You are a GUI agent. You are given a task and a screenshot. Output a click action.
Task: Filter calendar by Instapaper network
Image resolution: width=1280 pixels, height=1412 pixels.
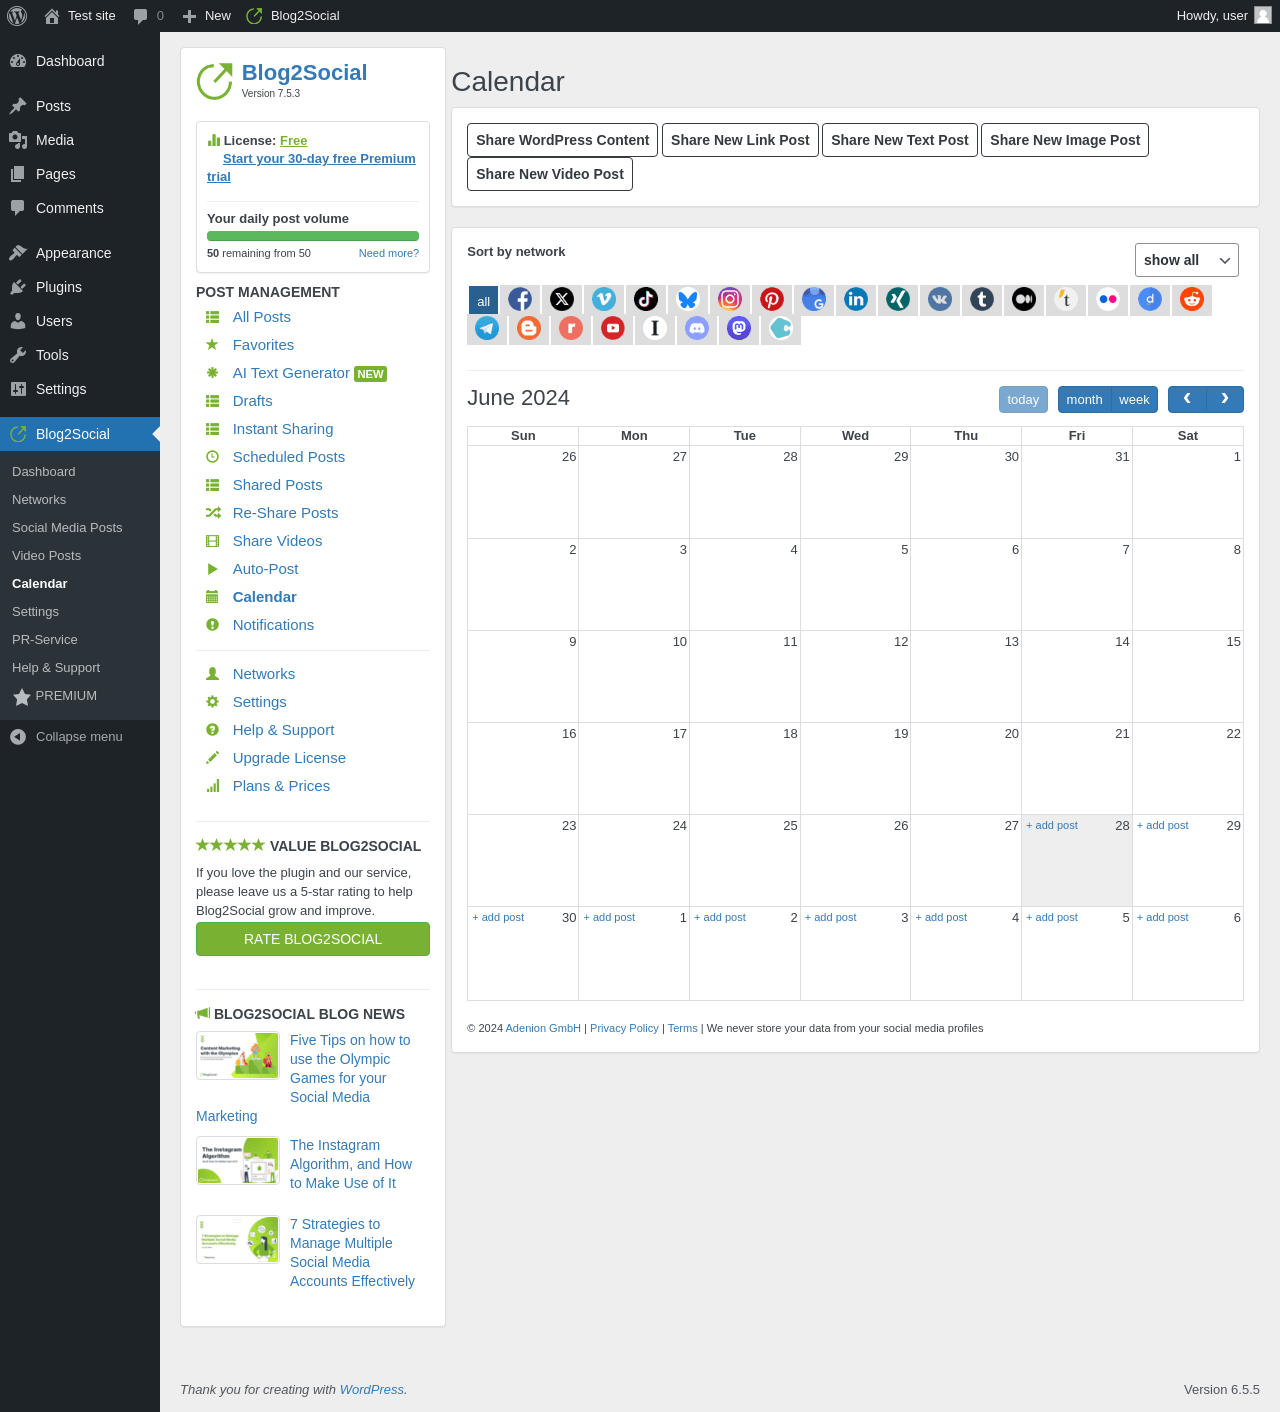click(x=655, y=328)
